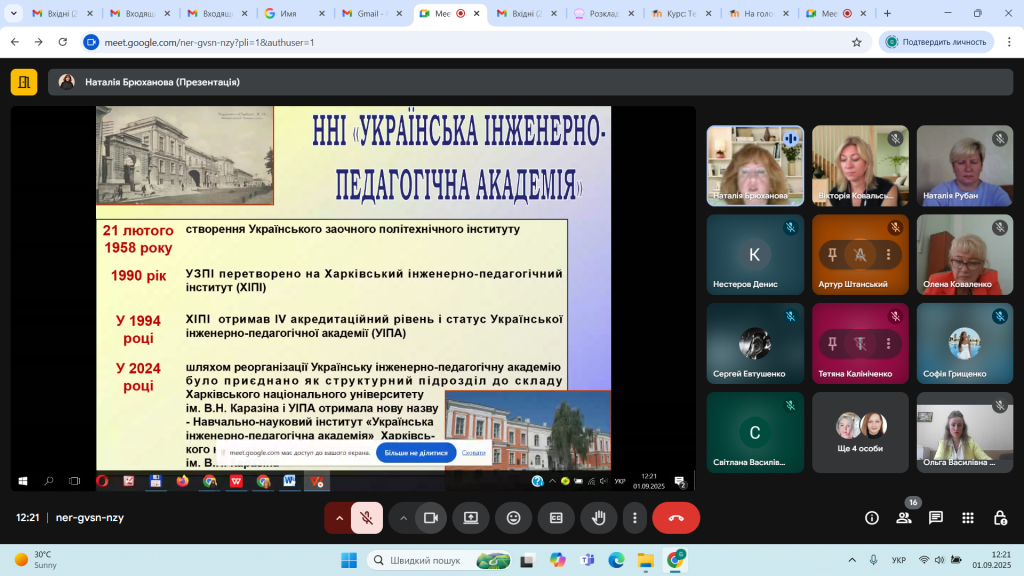The image size is (1024, 576).
Task: Open the tab search dropdown
Action: point(13,13)
